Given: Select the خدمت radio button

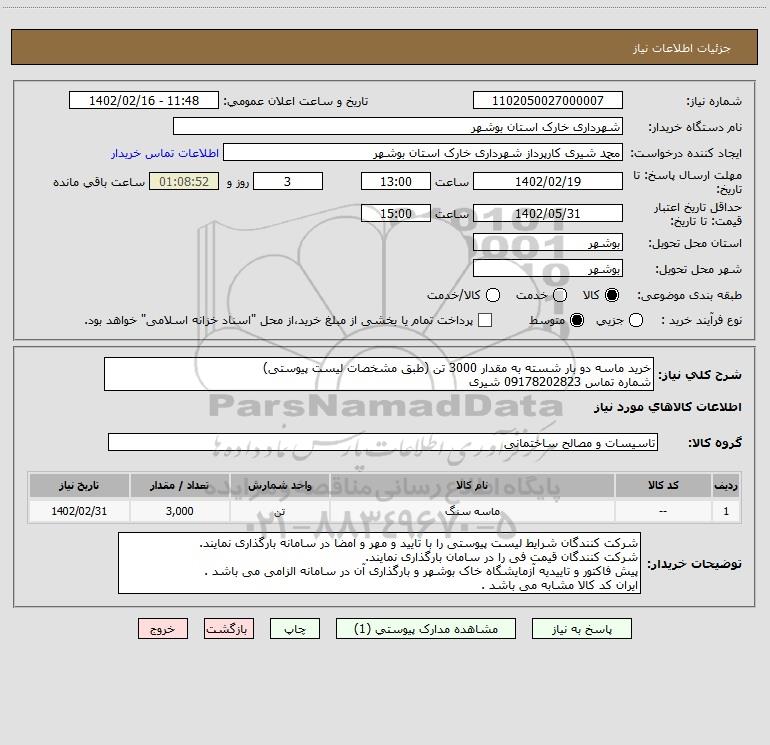Looking at the screenshot, I should (x=560, y=295).
